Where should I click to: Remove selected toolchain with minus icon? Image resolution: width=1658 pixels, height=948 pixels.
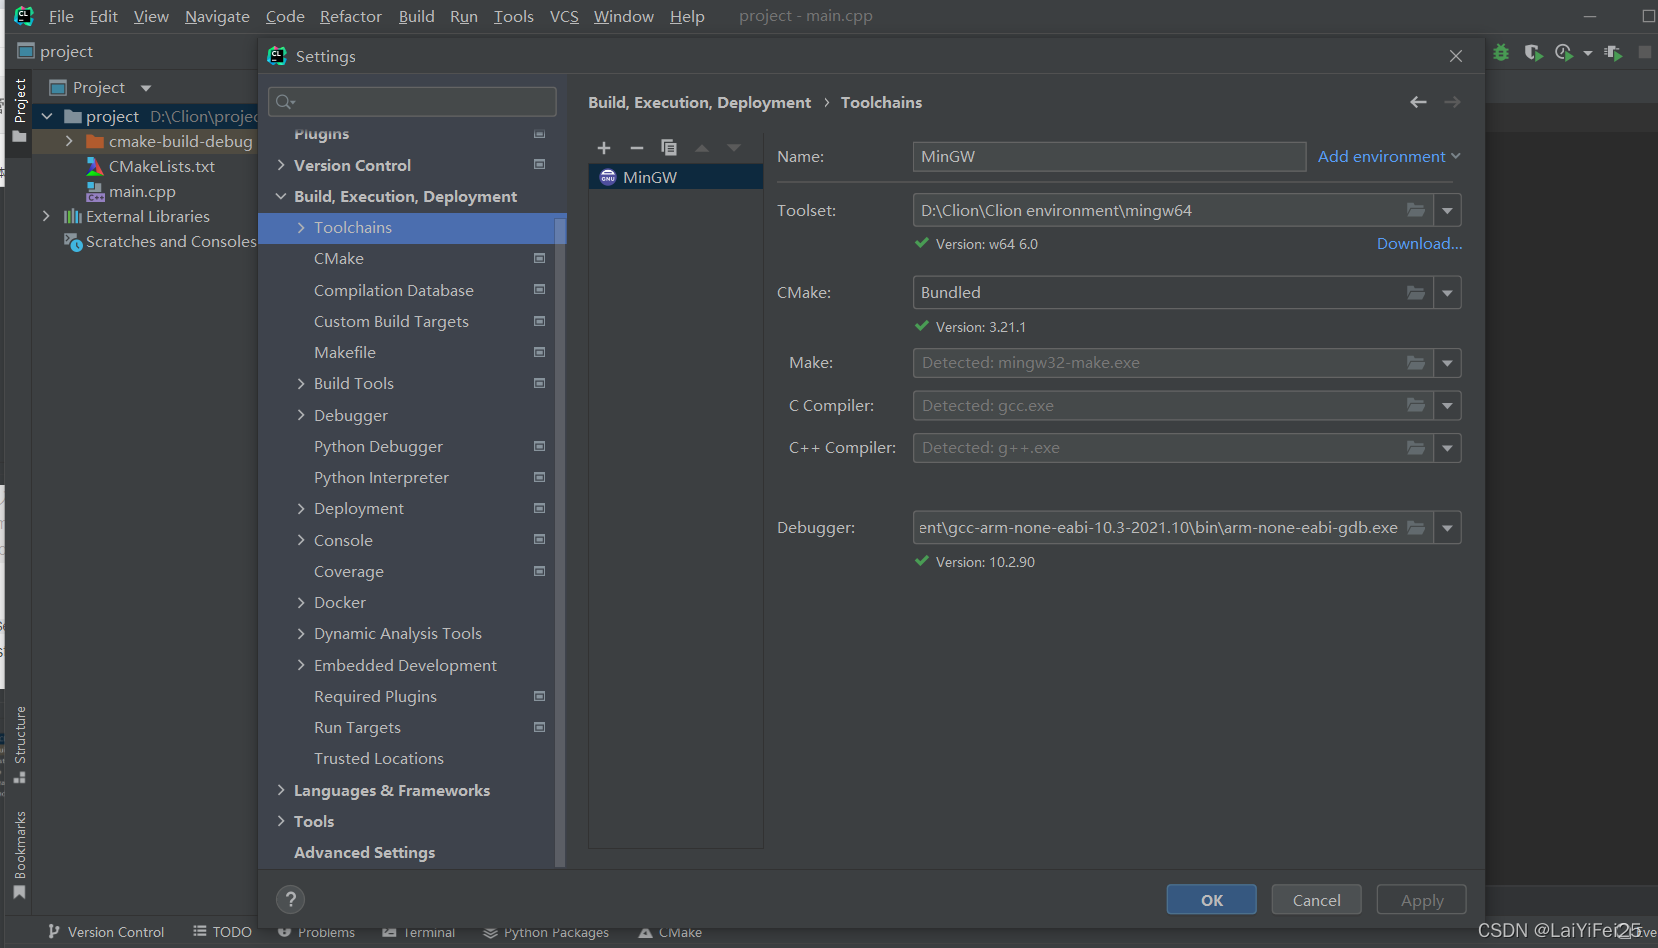click(x=637, y=148)
